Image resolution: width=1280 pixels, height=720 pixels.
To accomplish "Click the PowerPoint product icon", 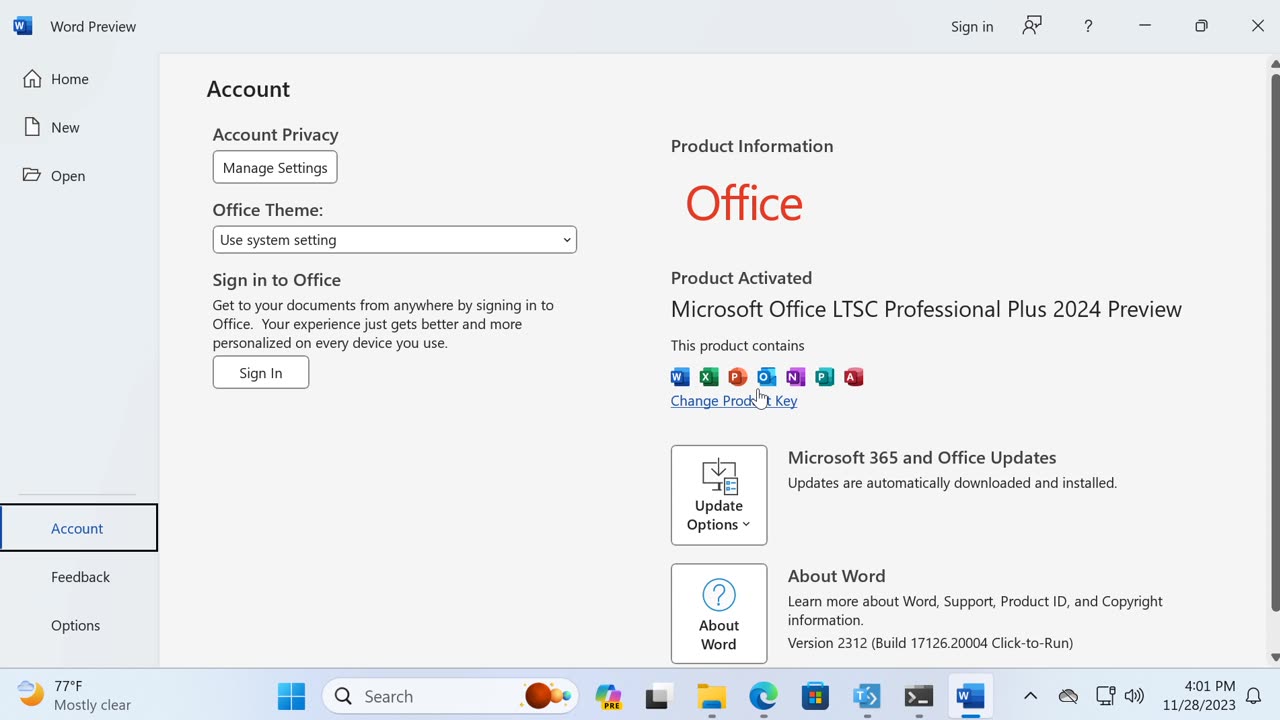I will [x=738, y=377].
